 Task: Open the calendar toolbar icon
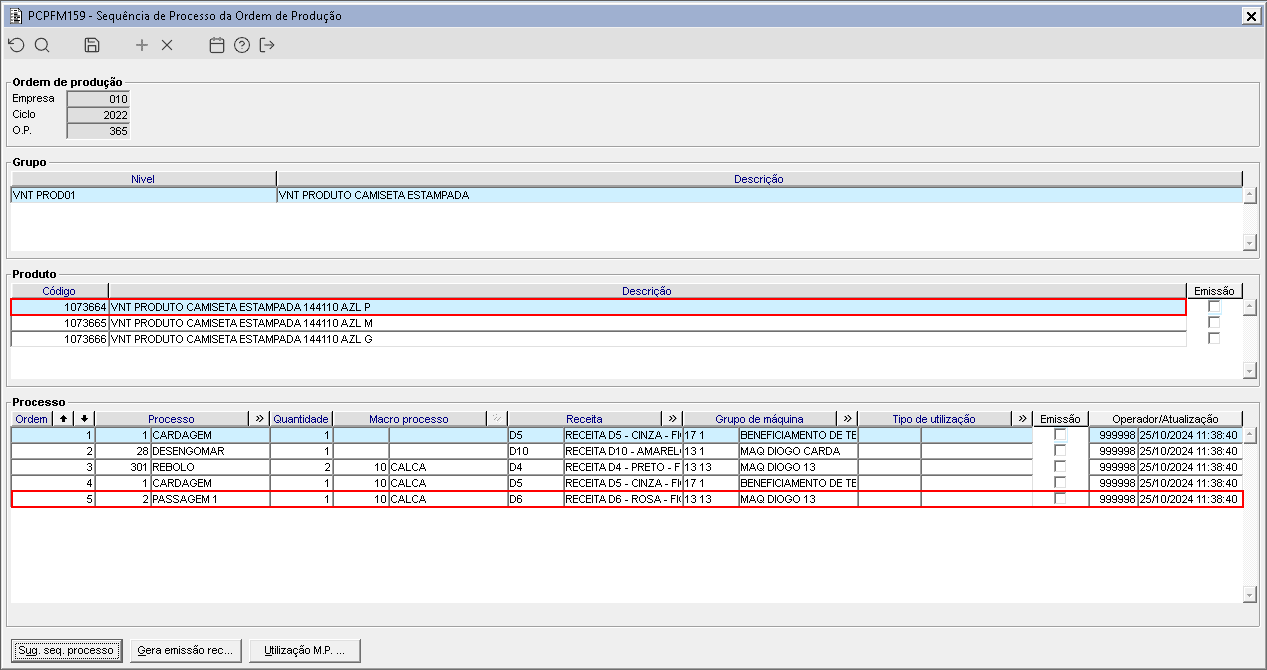pos(217,45)
